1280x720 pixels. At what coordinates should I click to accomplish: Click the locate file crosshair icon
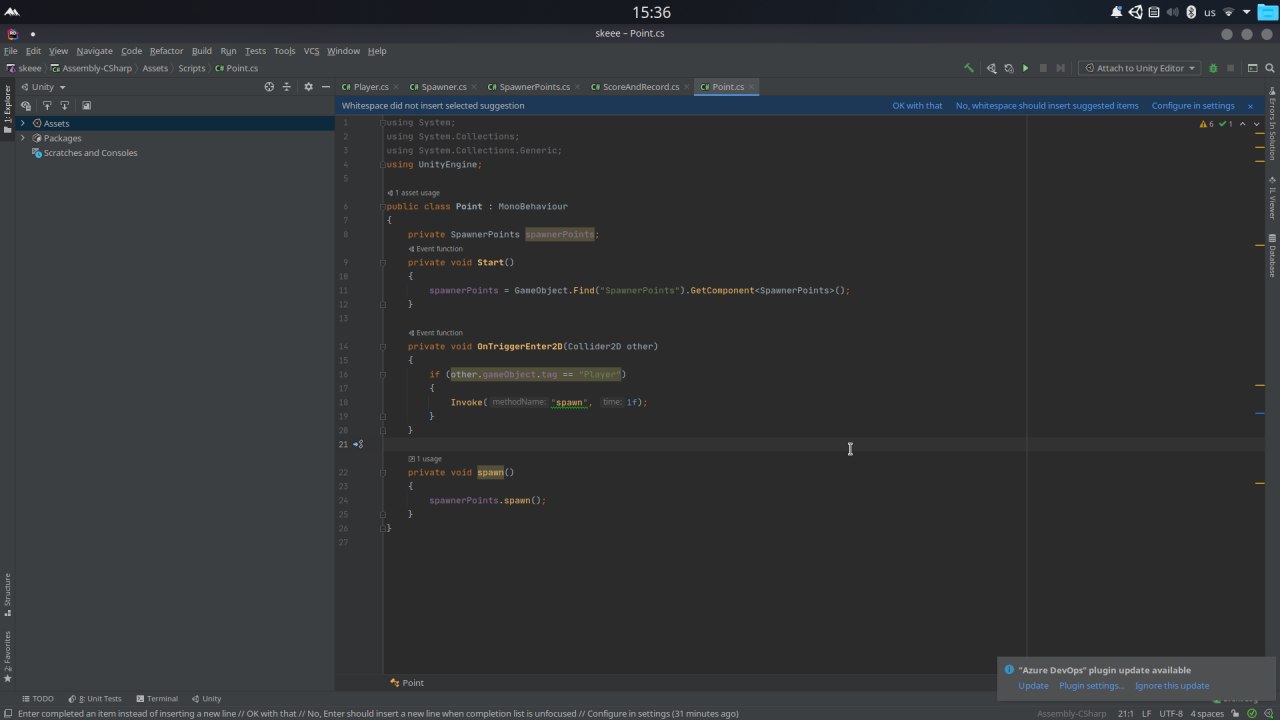coord(269,87)
